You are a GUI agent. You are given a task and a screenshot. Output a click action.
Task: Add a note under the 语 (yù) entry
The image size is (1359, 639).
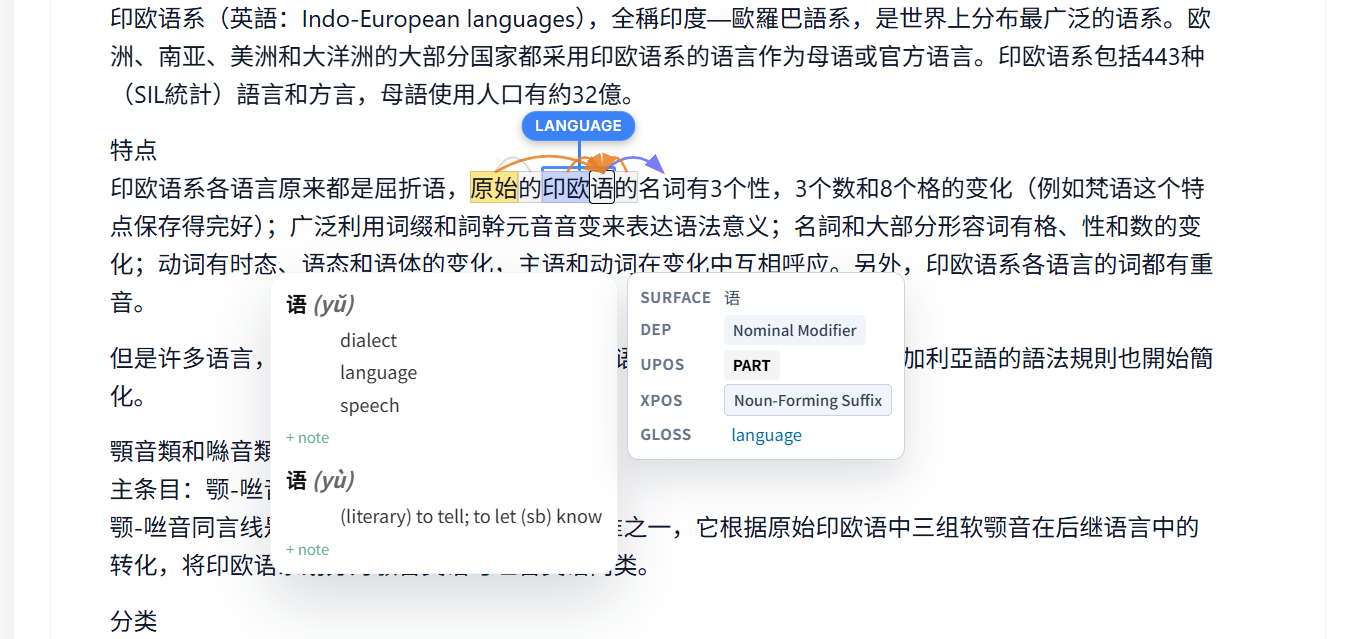point(307,550)
